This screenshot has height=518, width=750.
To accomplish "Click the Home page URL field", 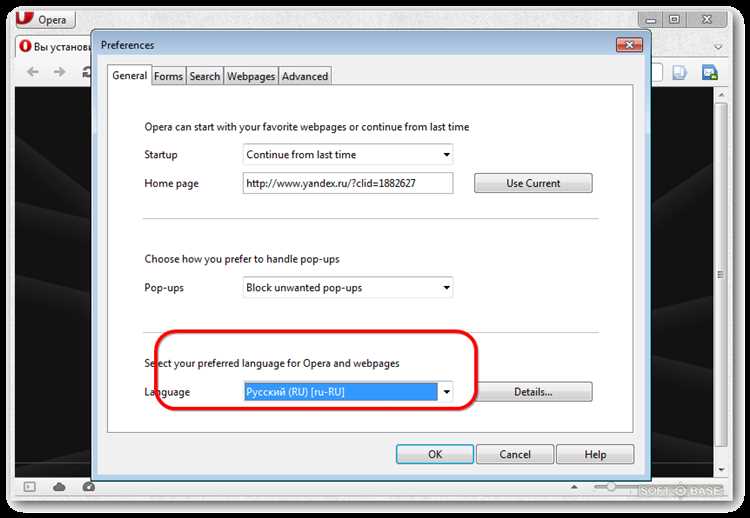I will [348, 183].
